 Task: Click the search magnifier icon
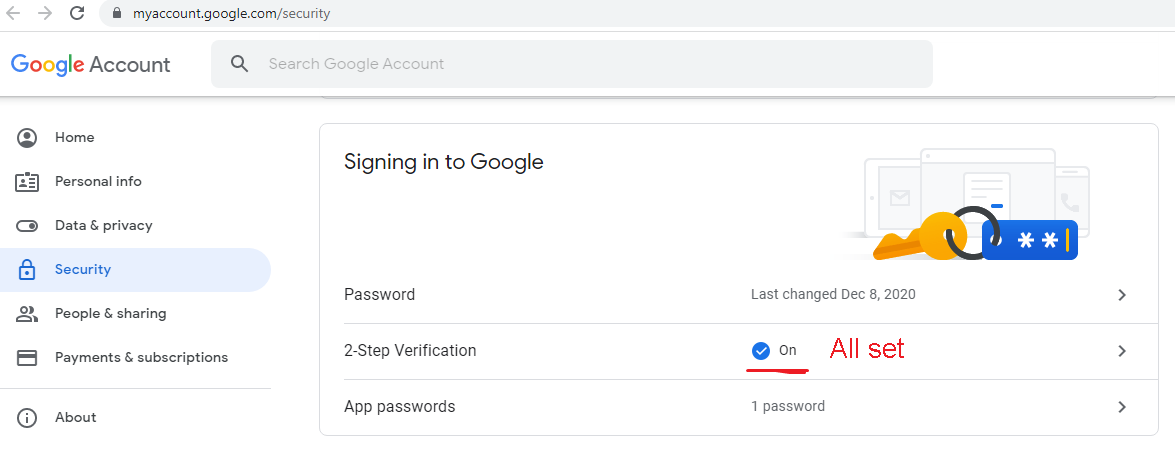[x=240, y=64]
